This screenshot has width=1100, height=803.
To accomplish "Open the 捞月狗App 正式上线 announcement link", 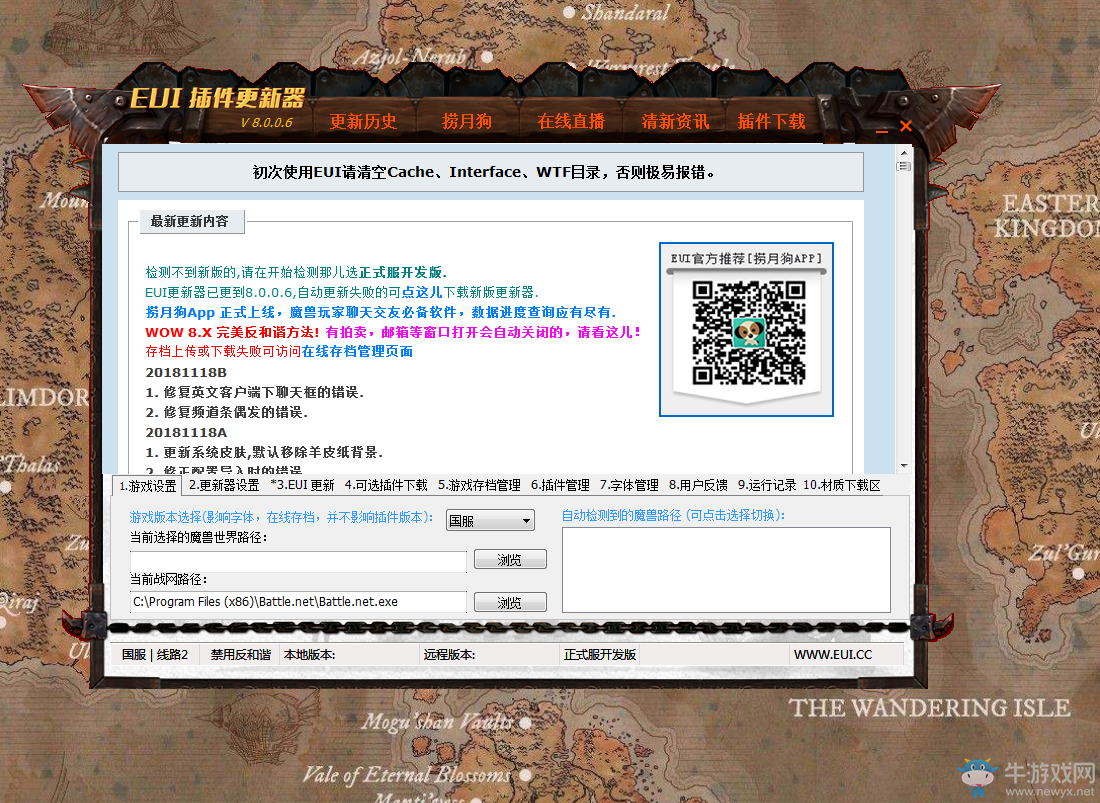I will tap(380, 312).
